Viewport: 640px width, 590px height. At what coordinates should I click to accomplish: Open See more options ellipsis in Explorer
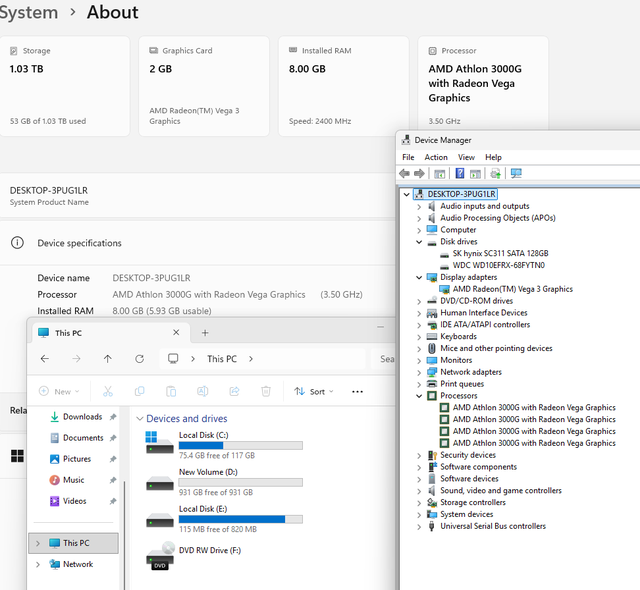[x=357, y=392]
